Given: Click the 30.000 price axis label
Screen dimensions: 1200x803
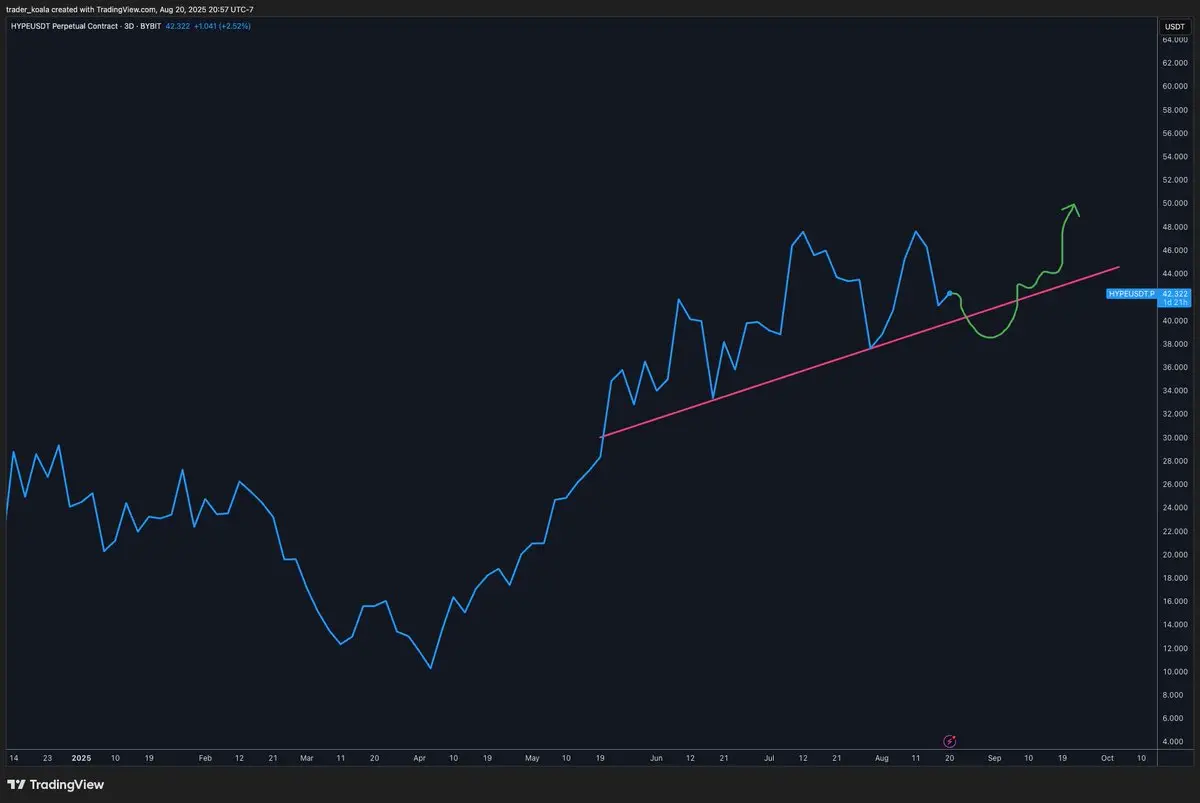Looking at the screenshot, I should 1174,438.
